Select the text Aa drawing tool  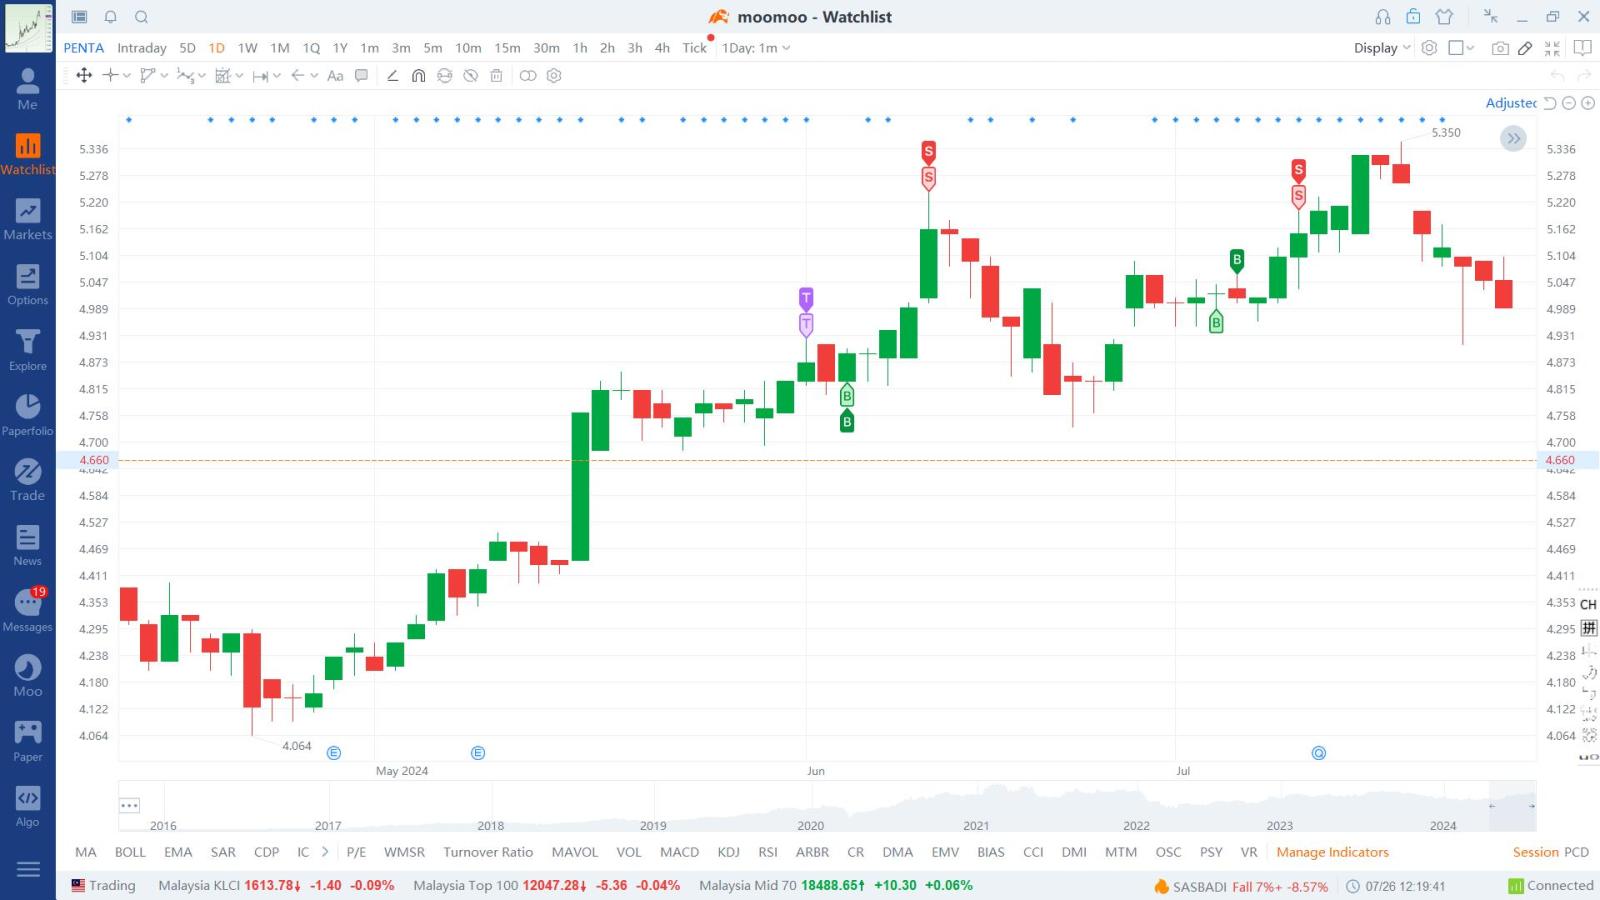[x=335, y=76]
